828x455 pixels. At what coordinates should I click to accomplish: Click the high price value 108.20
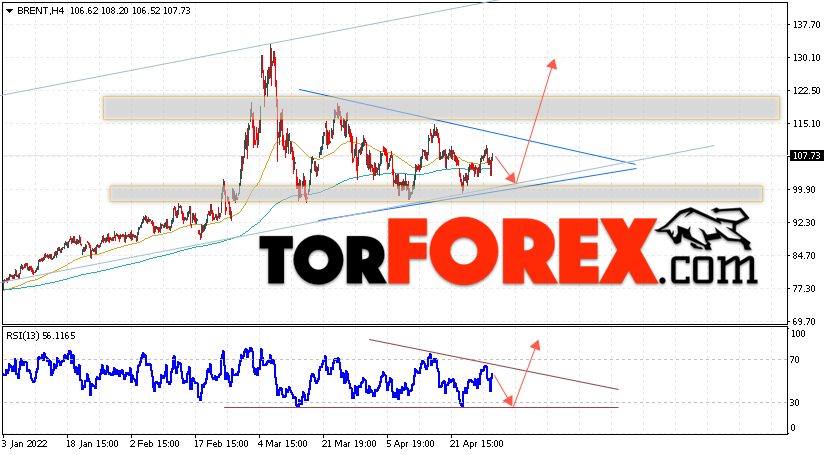(115, 11)
